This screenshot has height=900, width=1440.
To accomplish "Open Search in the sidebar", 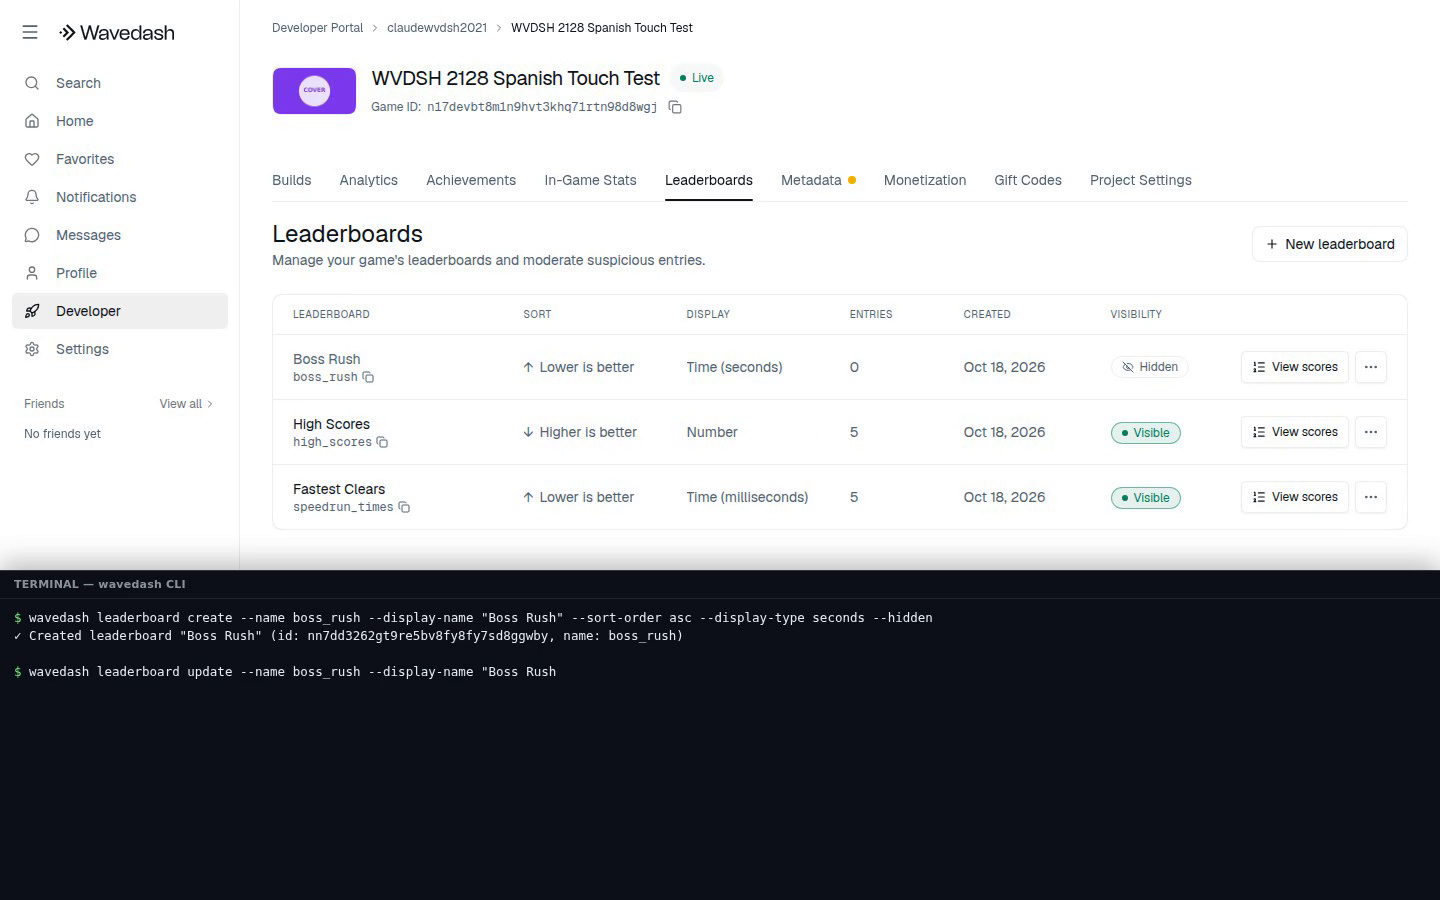I will 120,83.
